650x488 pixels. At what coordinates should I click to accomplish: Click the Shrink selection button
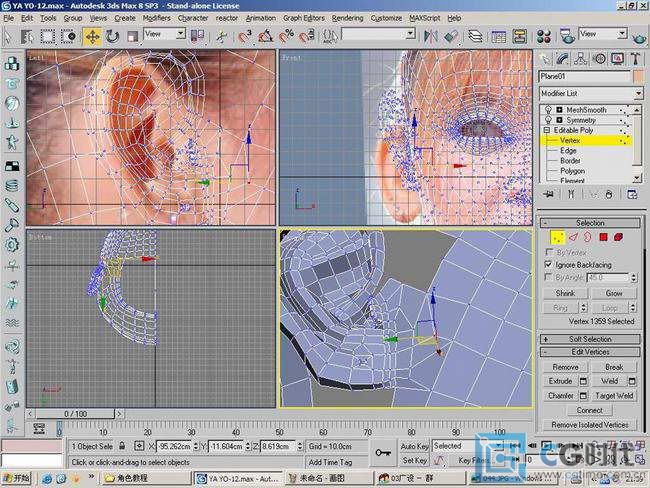[x=565, y=293]
